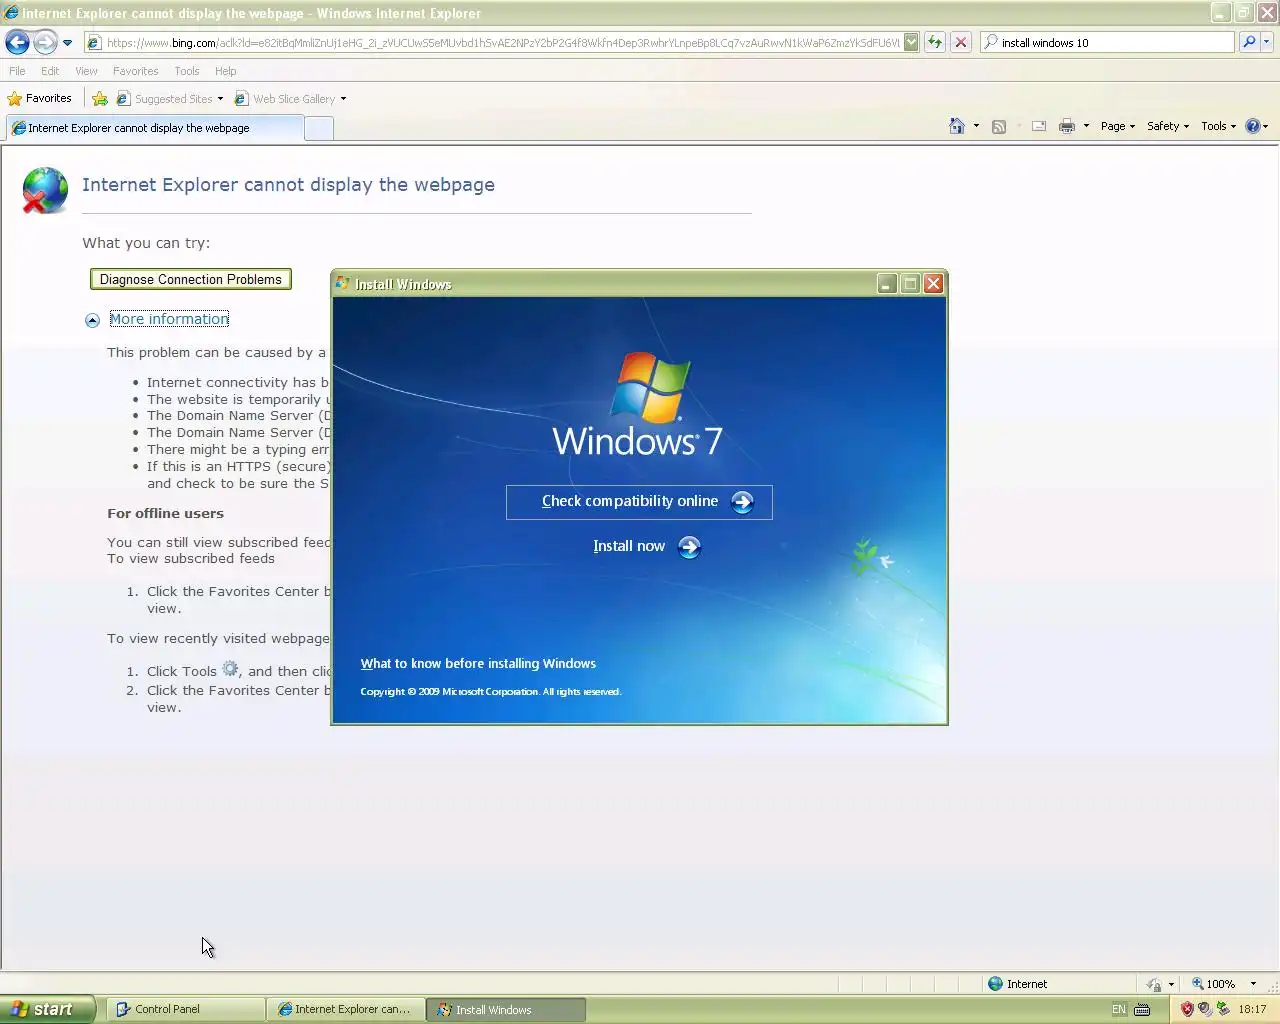1280x1024 pixels.
Task: Close the Install Windows dialog
Action: coord(933,284)
